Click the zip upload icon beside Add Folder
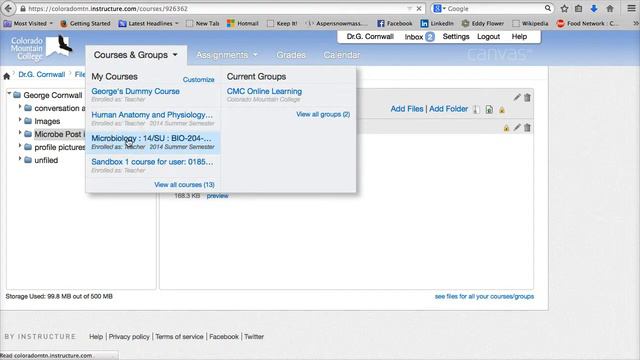640x360 pixels. pyautogui.click(x=476, y=109)
